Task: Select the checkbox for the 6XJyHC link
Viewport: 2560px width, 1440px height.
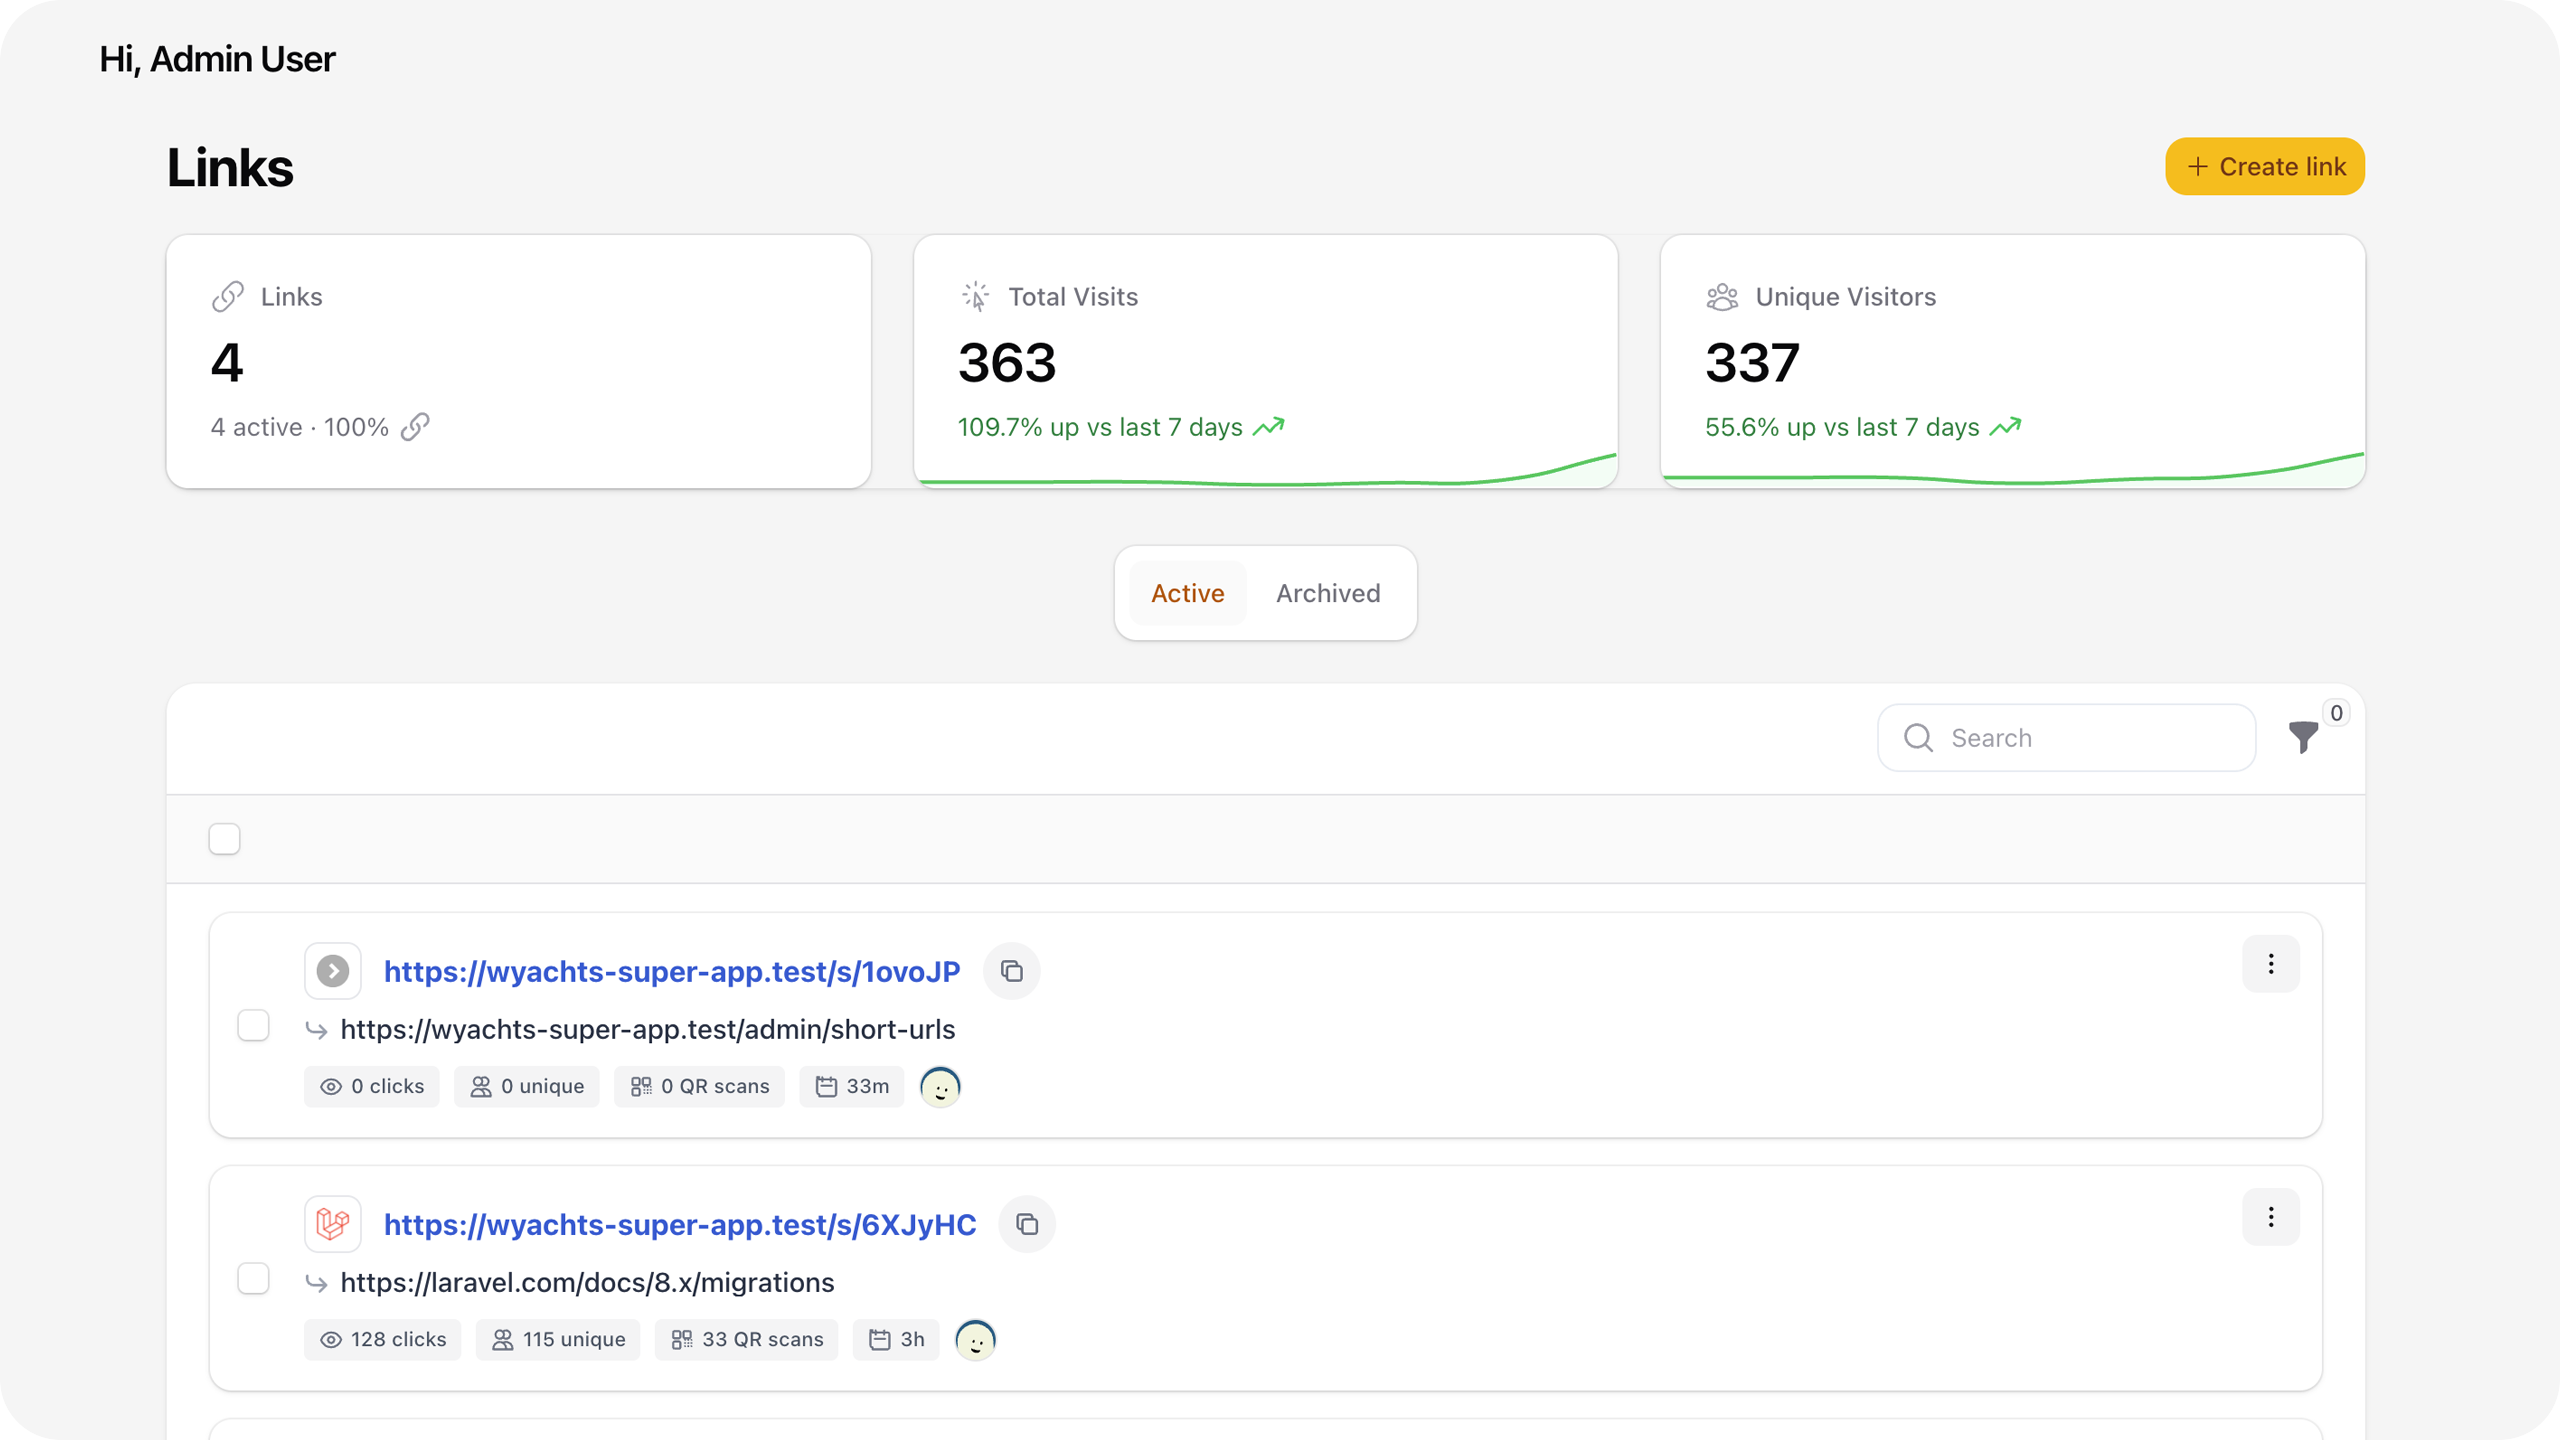Action: pyautogui.click(x=253, y=1278)
